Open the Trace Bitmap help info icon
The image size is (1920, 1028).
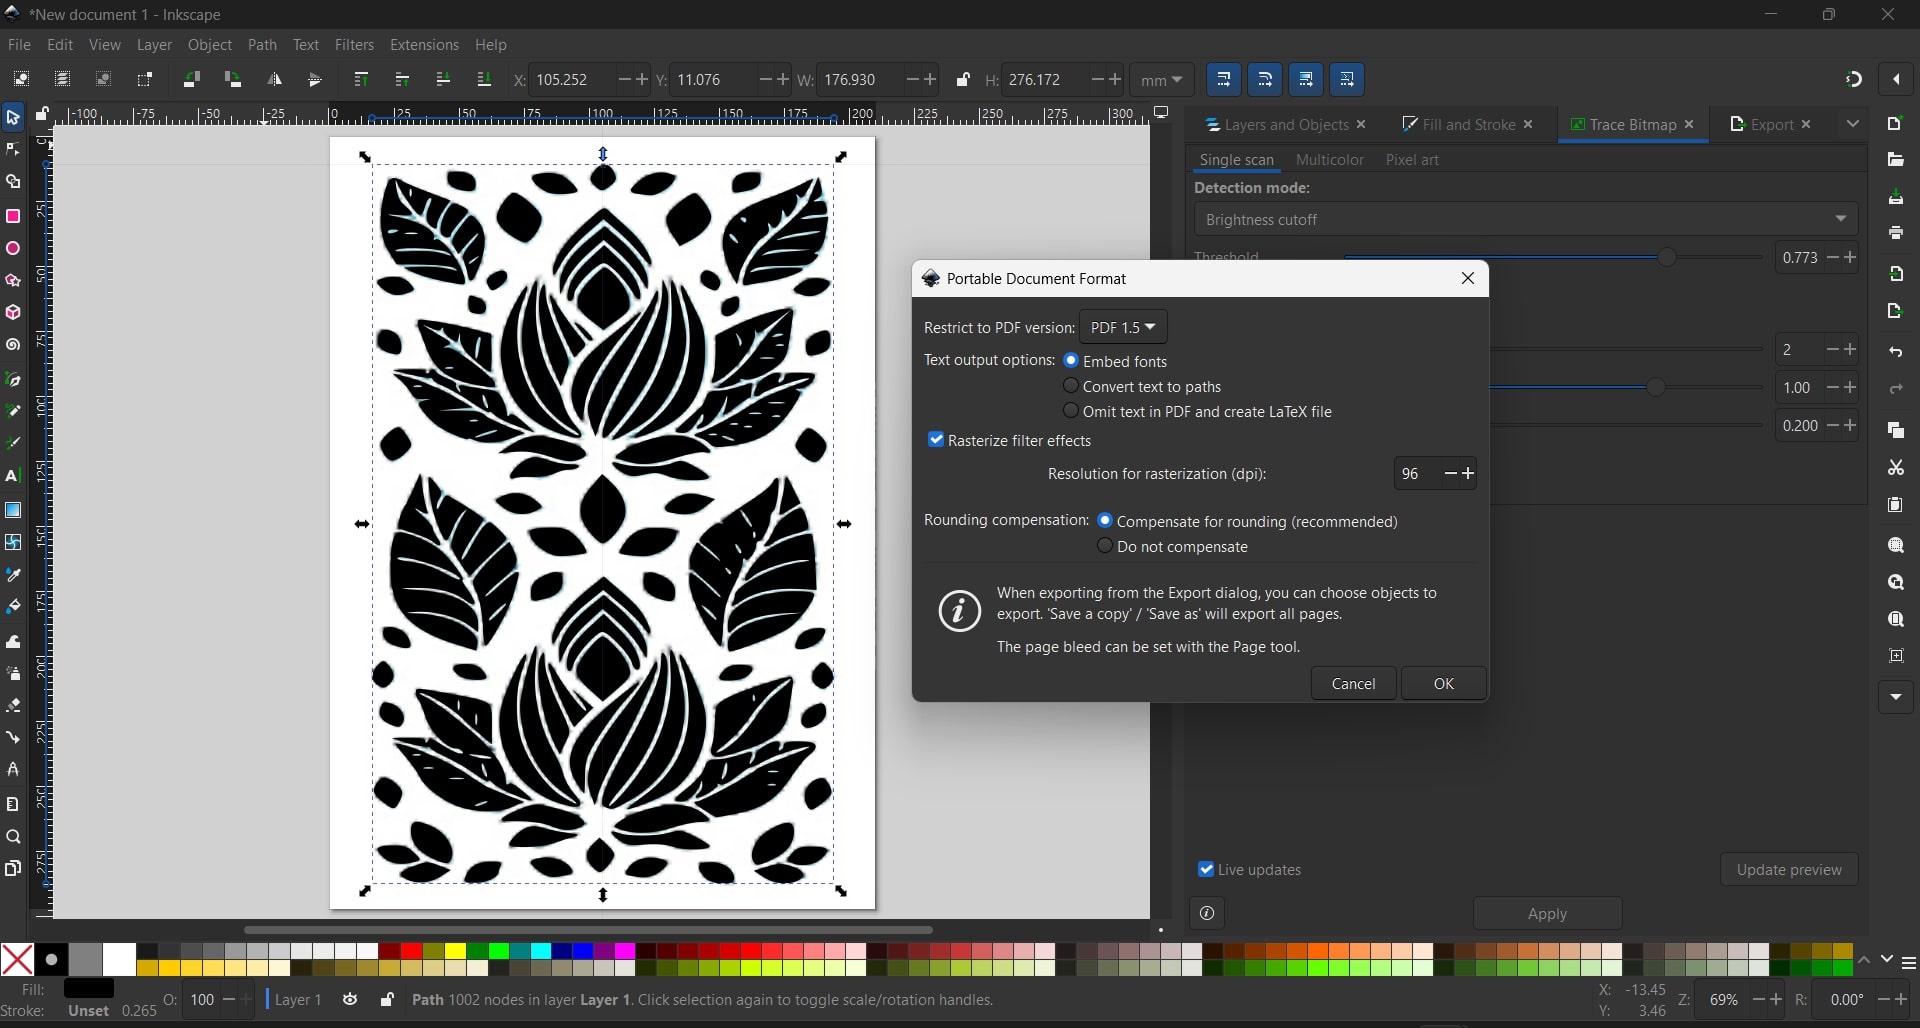[x=1207, y=913]
